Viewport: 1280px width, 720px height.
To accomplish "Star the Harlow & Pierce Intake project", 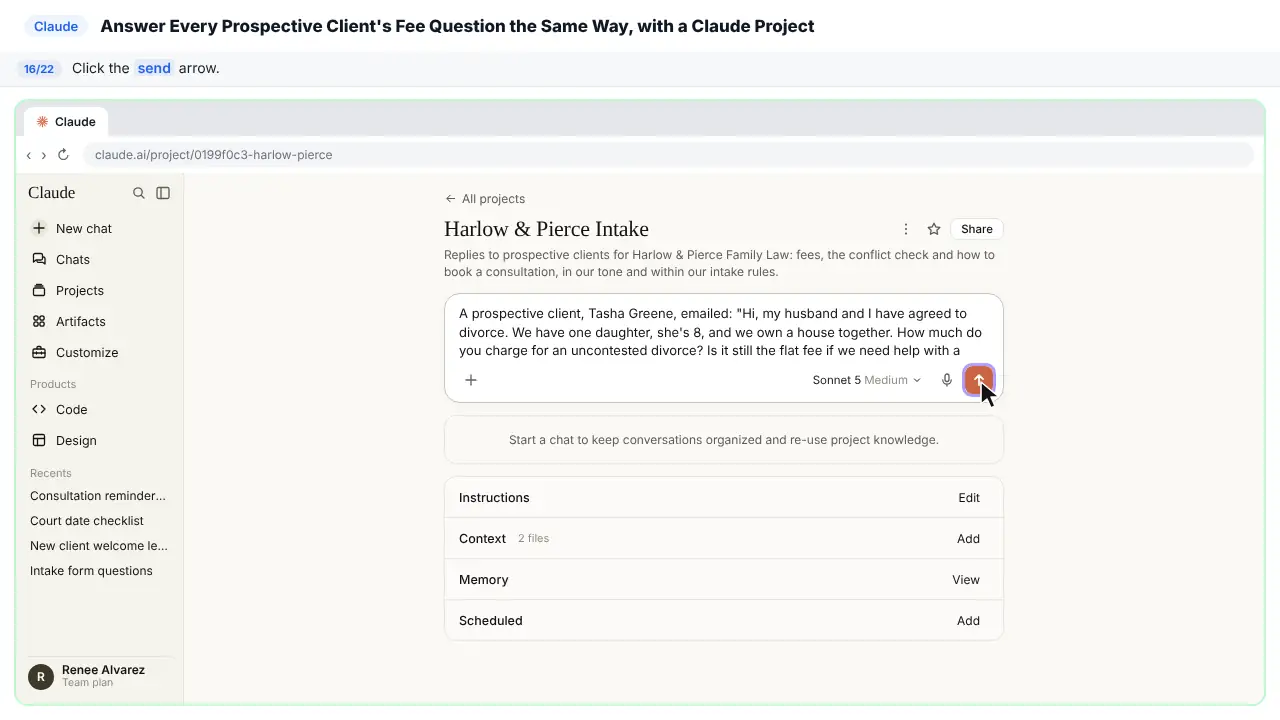I will point(934,229).
